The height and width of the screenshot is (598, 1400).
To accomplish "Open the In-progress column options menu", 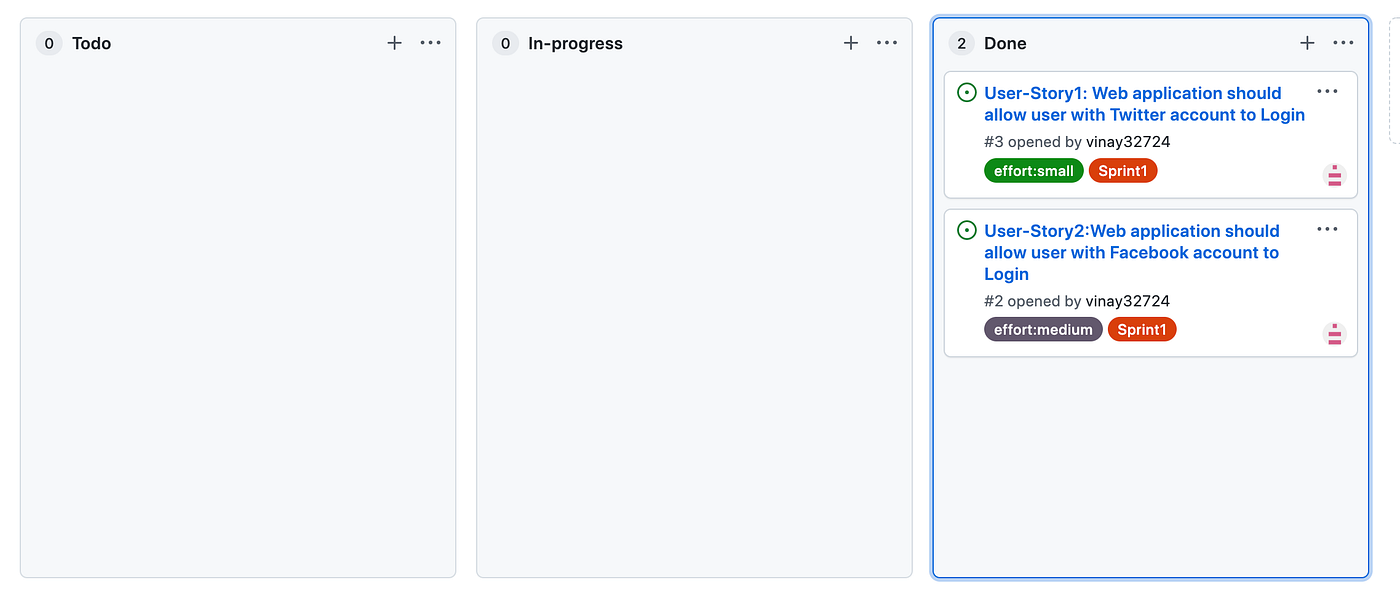I will pos(887,43).
